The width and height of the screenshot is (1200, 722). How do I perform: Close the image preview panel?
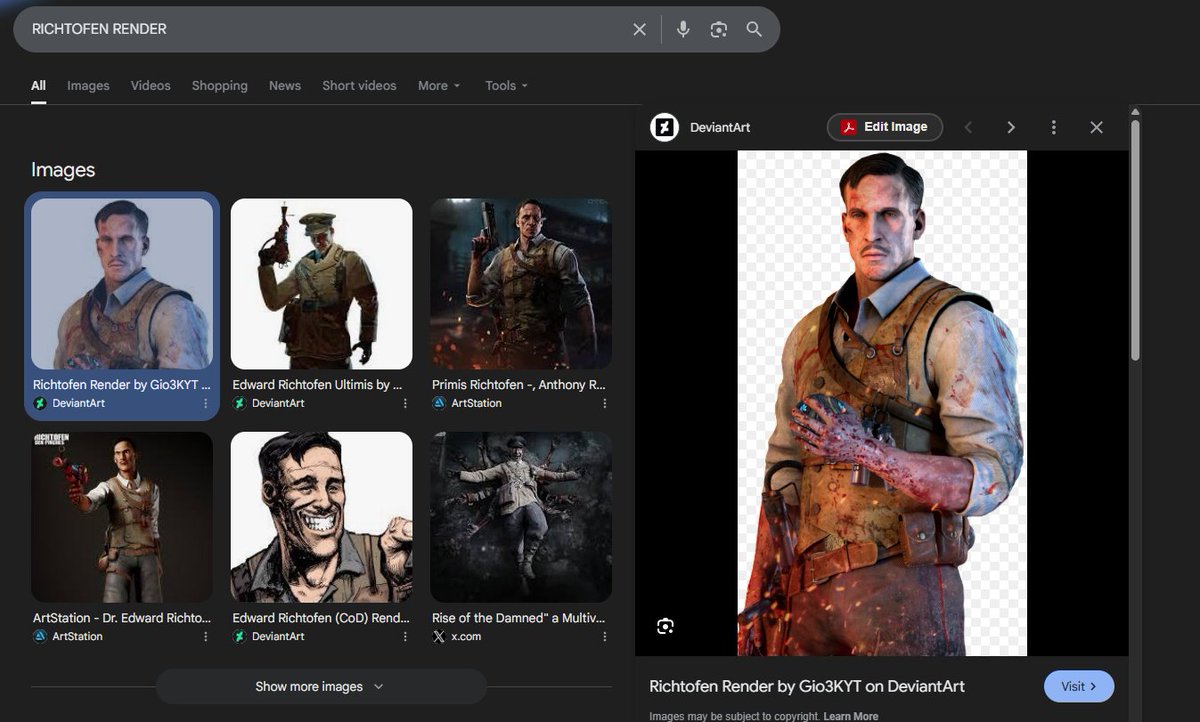[x=1096, y=127]
